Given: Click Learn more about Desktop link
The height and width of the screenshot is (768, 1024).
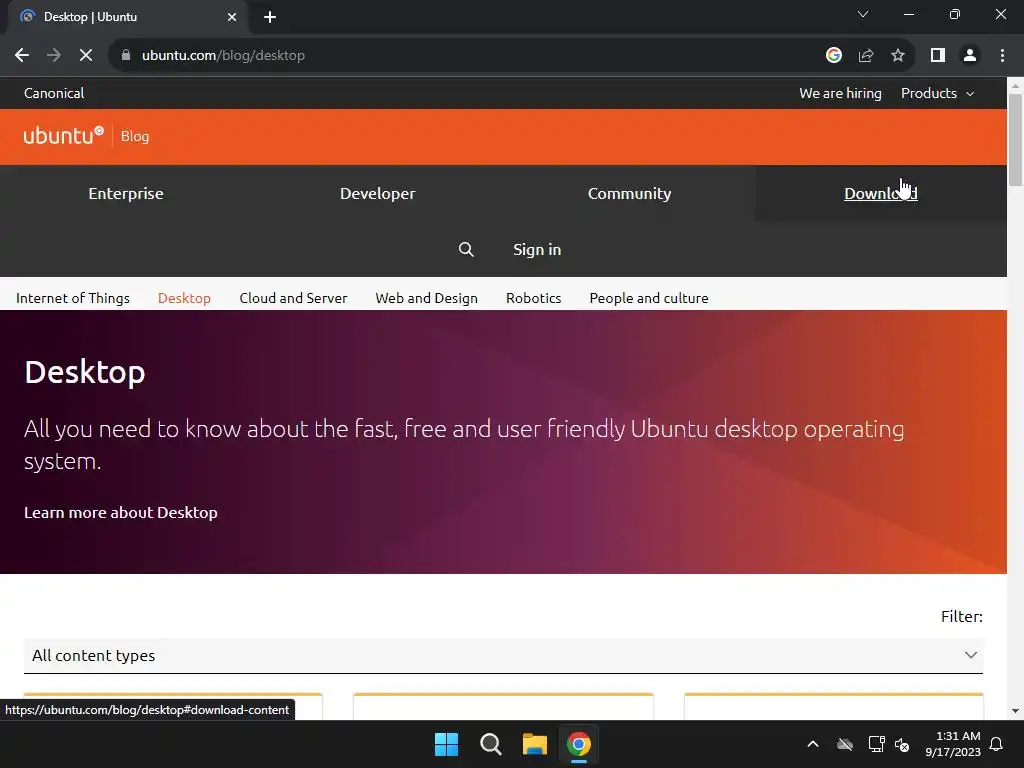Looking at the screenshot, I should click(121, 513).
